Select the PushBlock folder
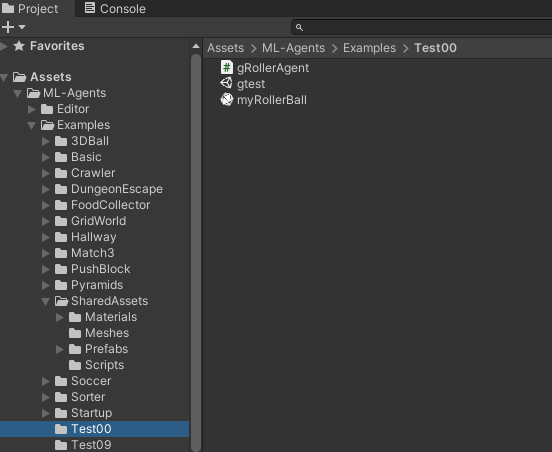Viewport: 552px width, 452px height. point(94,269)
